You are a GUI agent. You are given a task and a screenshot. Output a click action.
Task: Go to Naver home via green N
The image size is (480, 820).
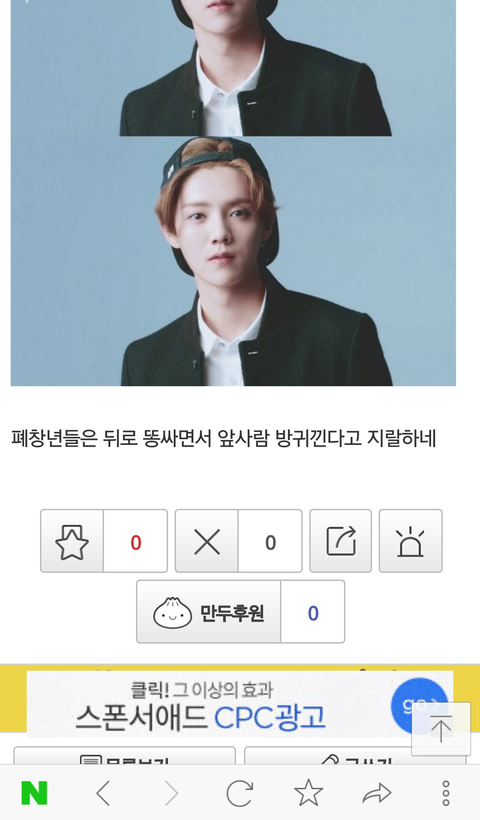coord(34,793)
